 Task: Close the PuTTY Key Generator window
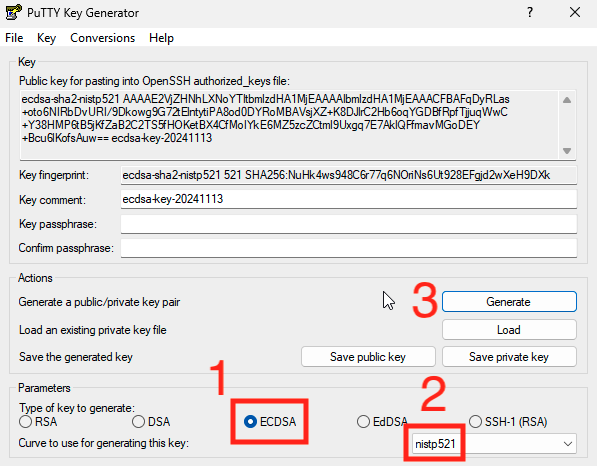[575, 13]
